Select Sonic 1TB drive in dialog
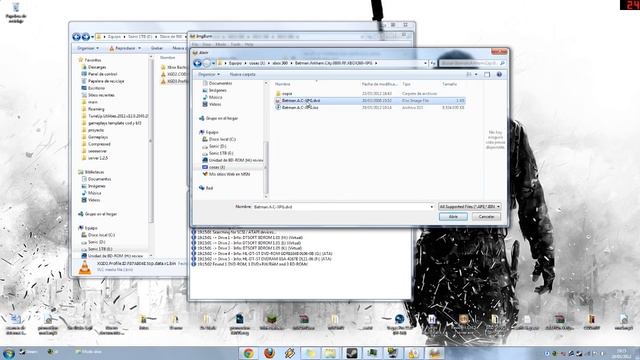640x360 pixels. (221, 153)
